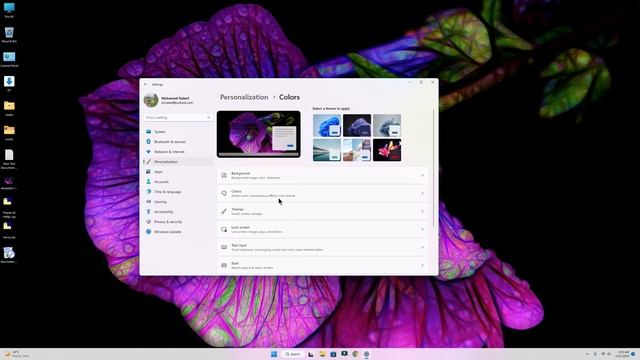Click Personalization breadcrumb in header
Image resolution: width=640 pixels, height=360 pixels.
click(244, 97)
